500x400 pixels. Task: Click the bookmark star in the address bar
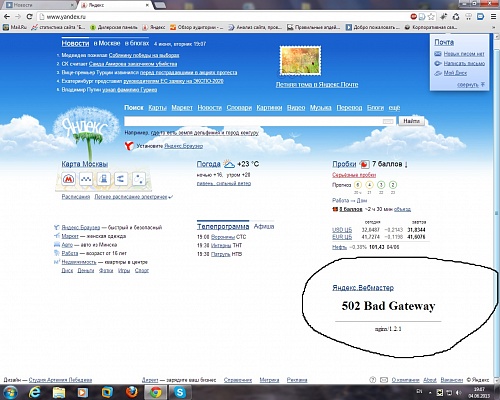[x=431, y=16]
